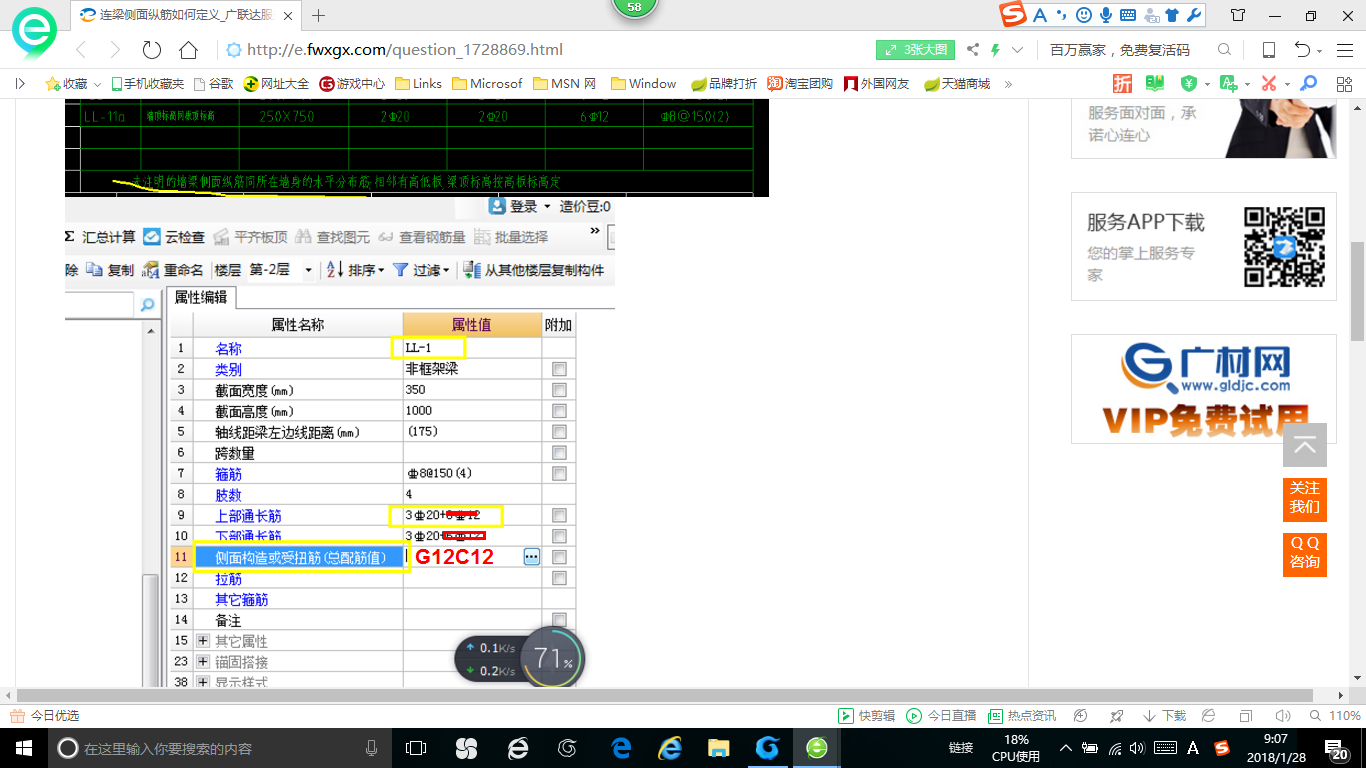
Task: Click the 广材网 advertisement banner
Action: pyautogui.click(x=1204, y=388)
